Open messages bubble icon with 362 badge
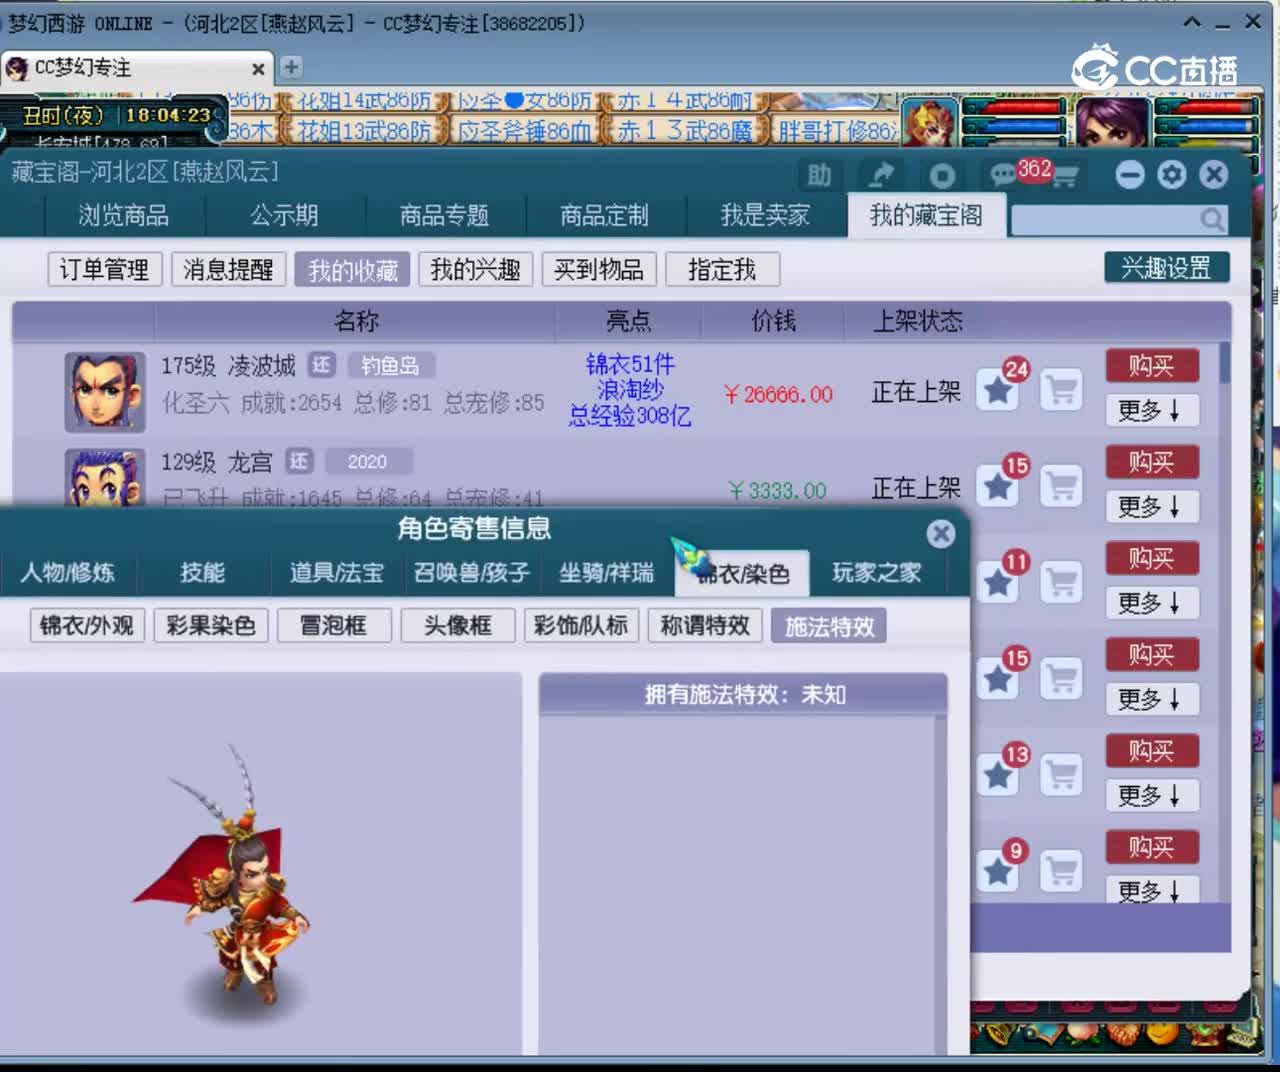Image resolution: width=1280 pixels, height=1072 pixels. (1003, 176)
